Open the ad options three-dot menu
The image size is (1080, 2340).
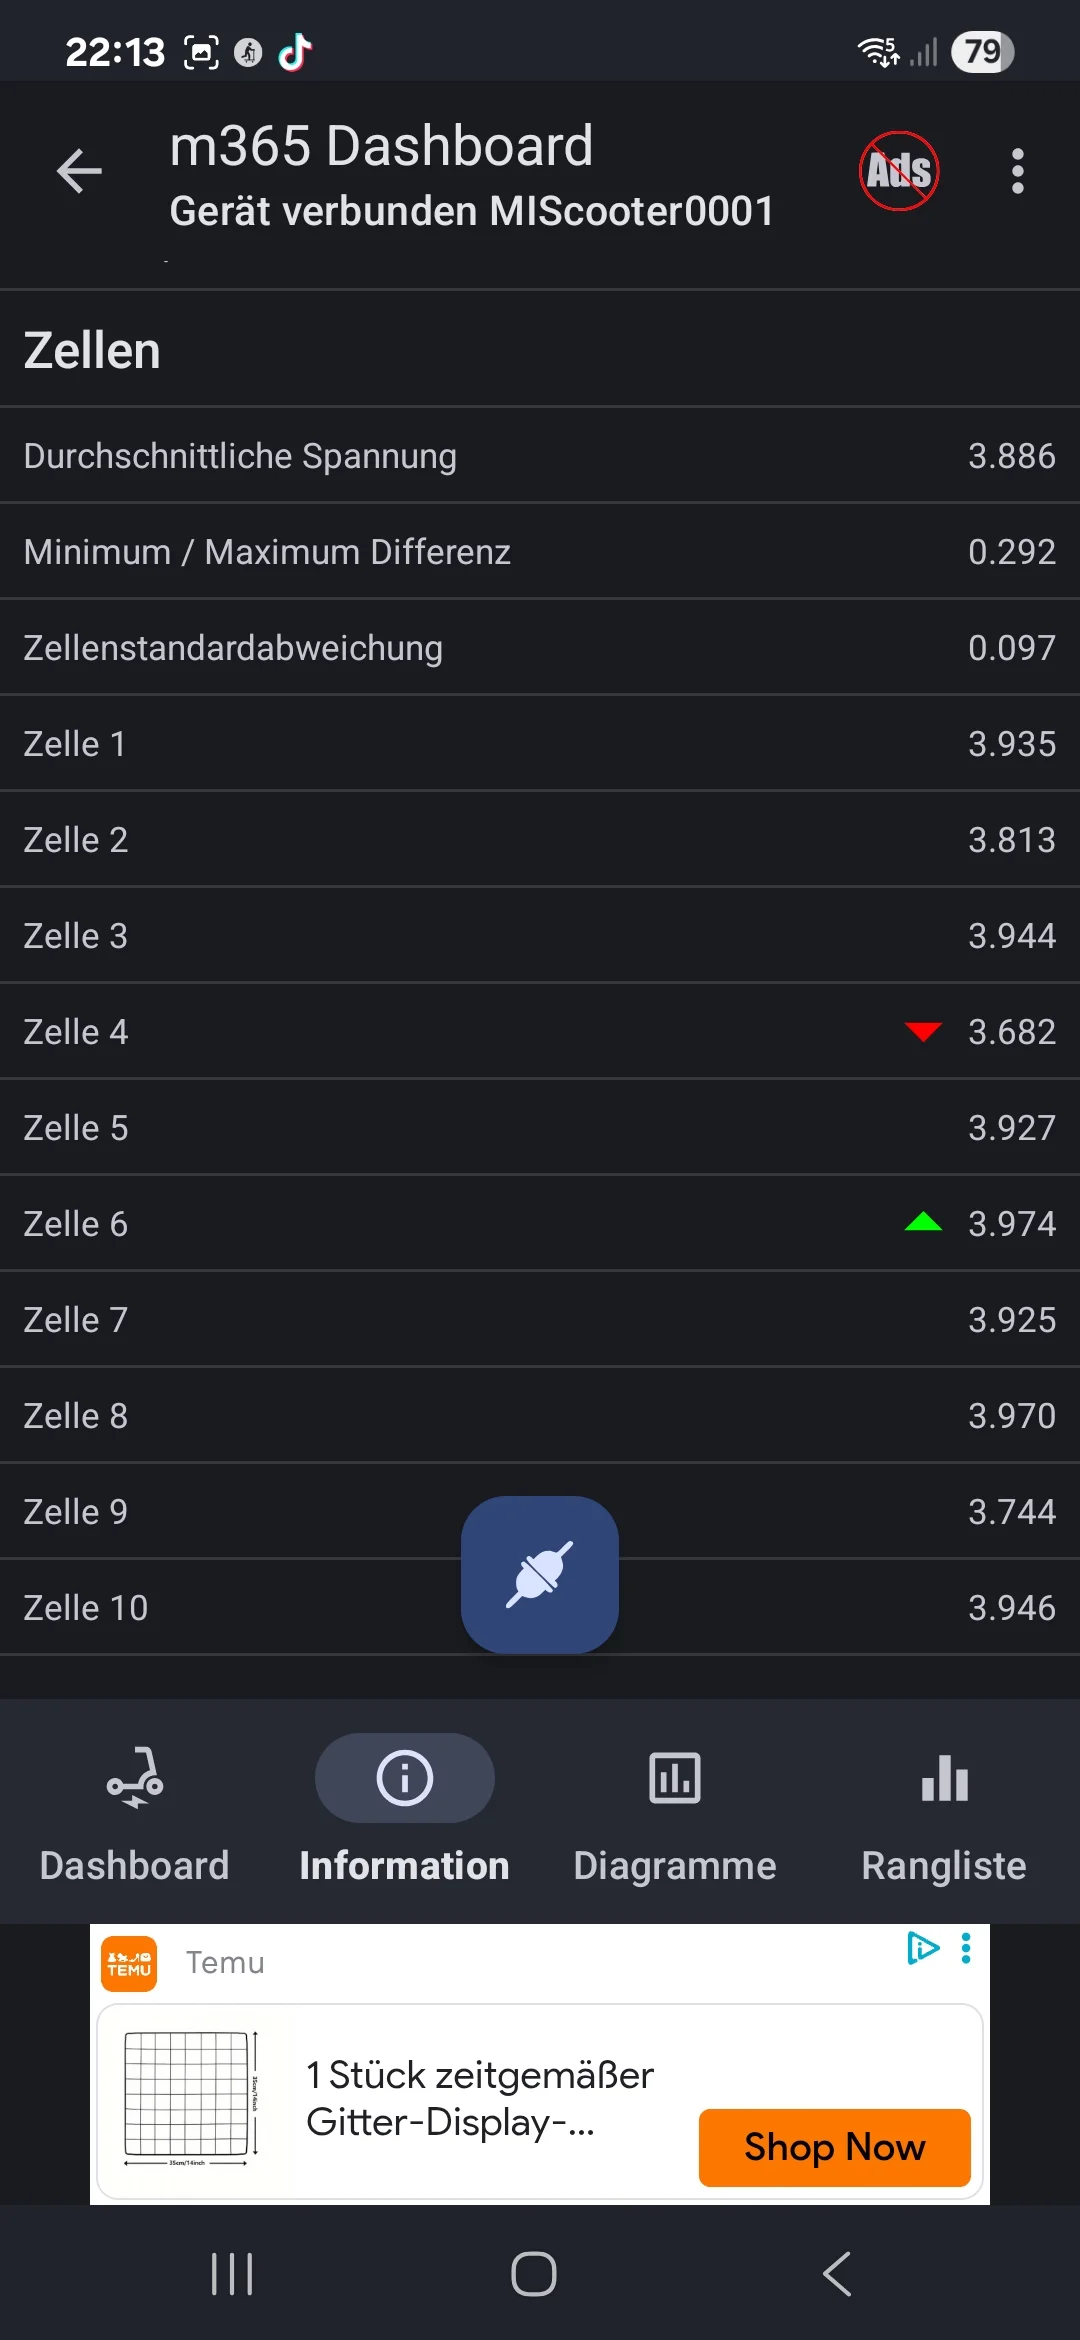point(966,1948)
